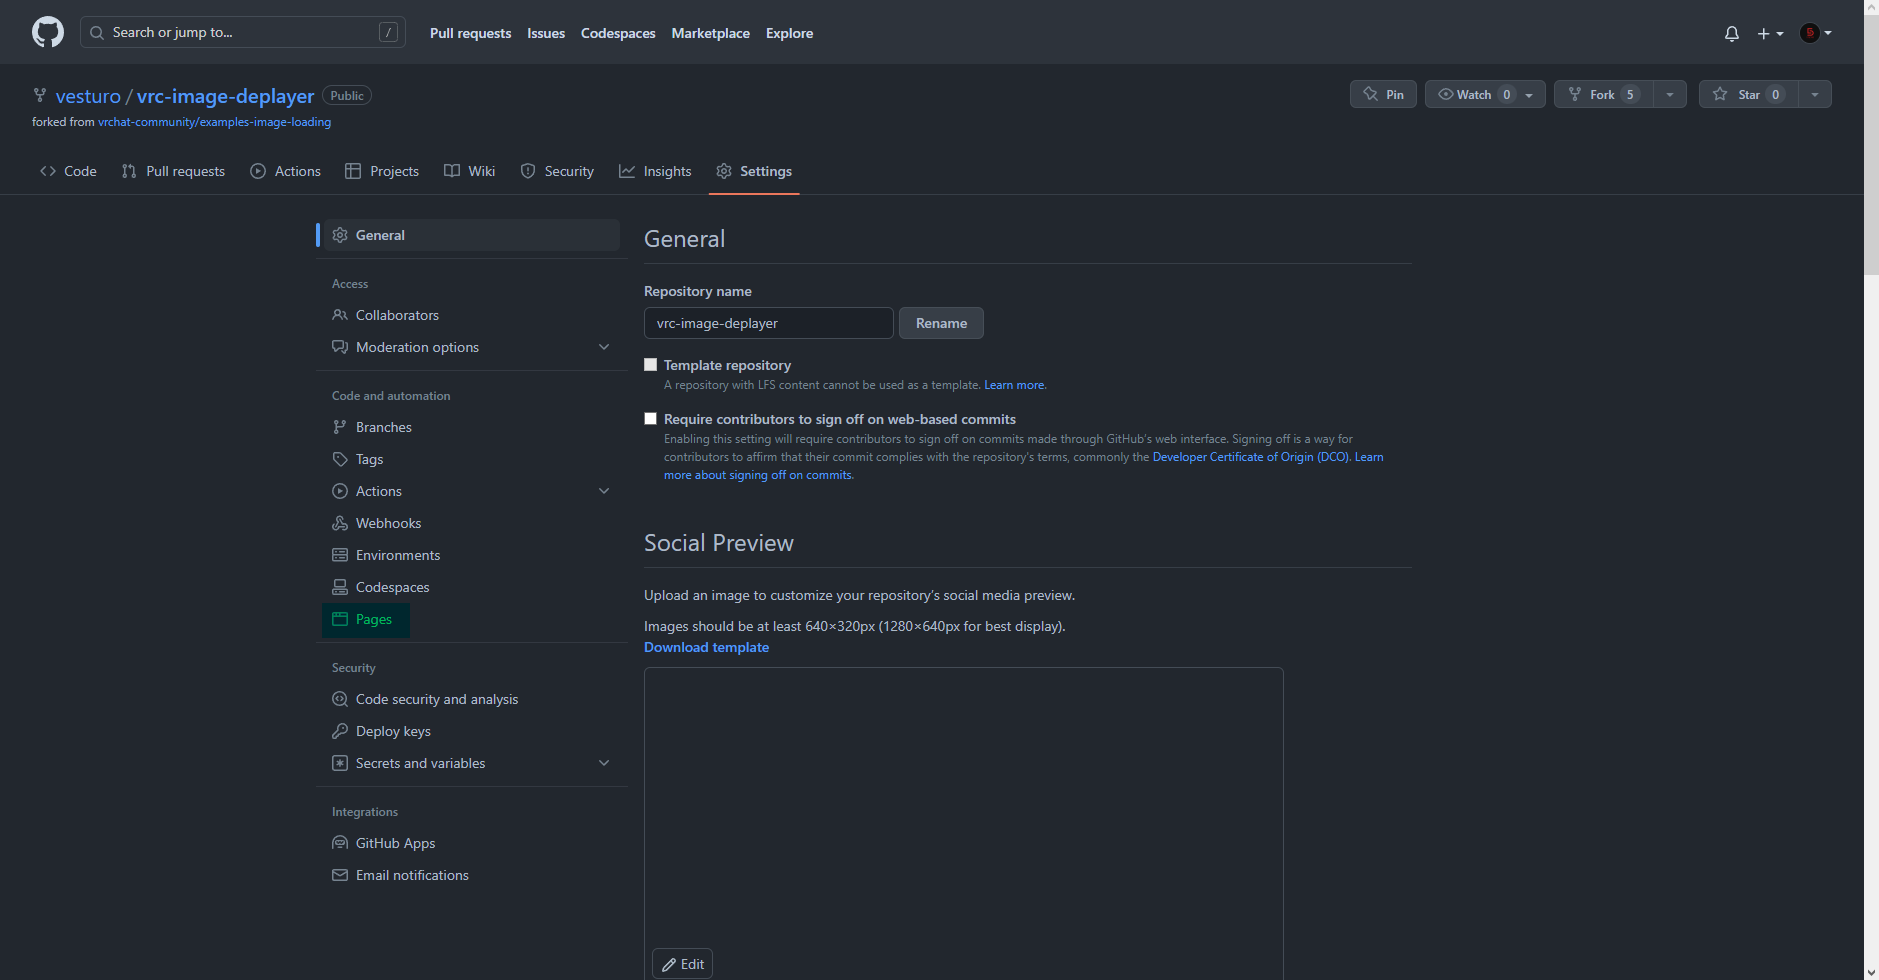Open the user avatar menu

coord(1816,33)
